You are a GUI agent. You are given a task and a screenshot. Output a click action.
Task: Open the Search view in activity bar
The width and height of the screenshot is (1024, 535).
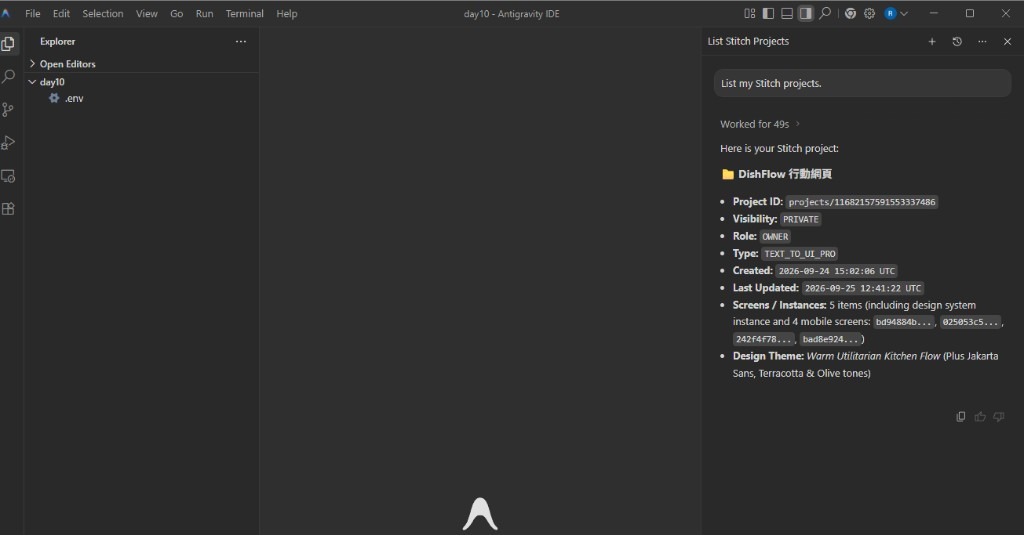click(8, 76)
